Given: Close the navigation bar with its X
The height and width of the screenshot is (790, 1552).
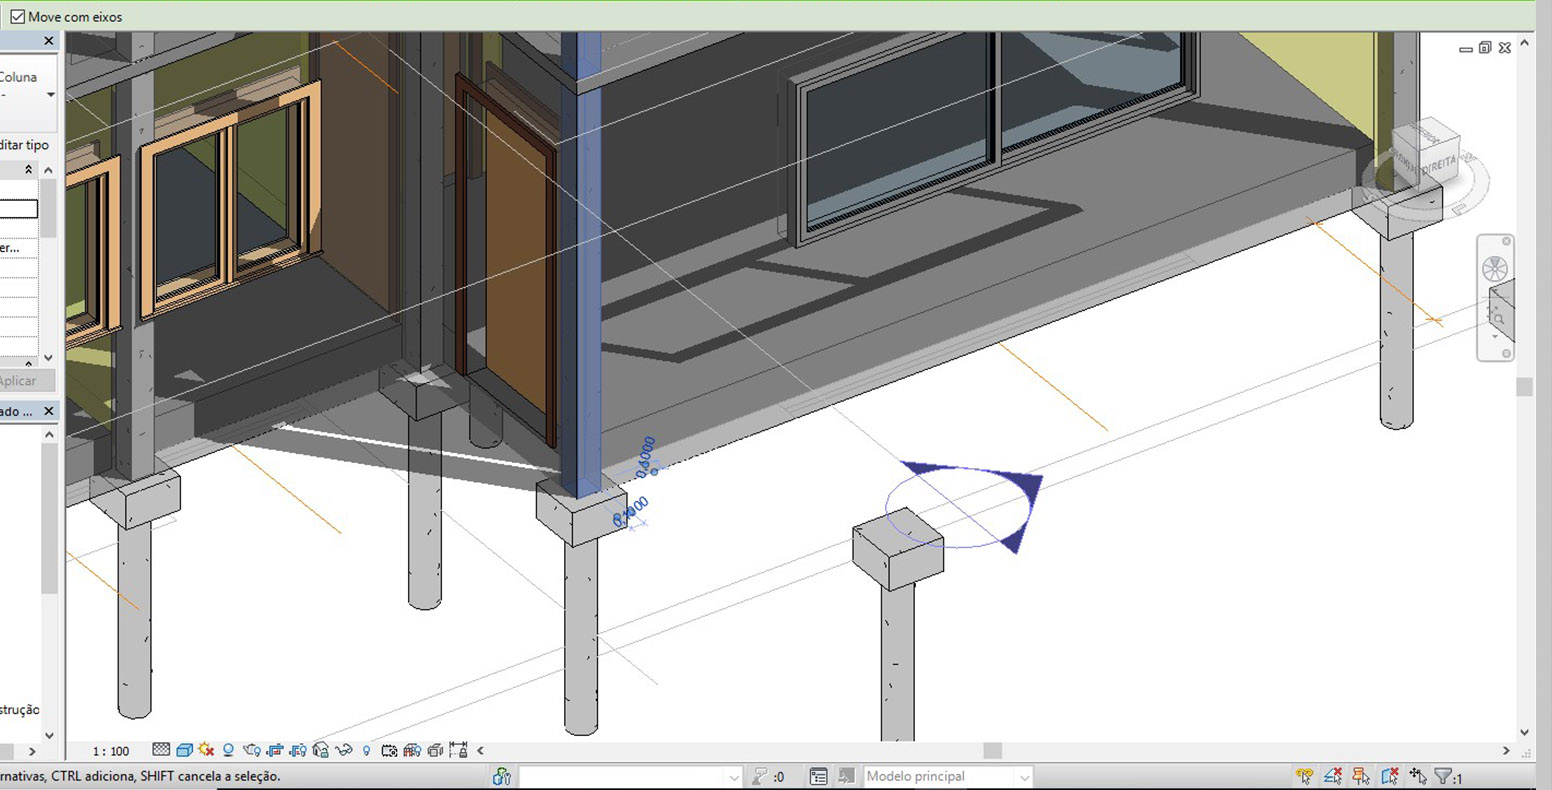Looking at the screenshot, I should [1507, 242].
